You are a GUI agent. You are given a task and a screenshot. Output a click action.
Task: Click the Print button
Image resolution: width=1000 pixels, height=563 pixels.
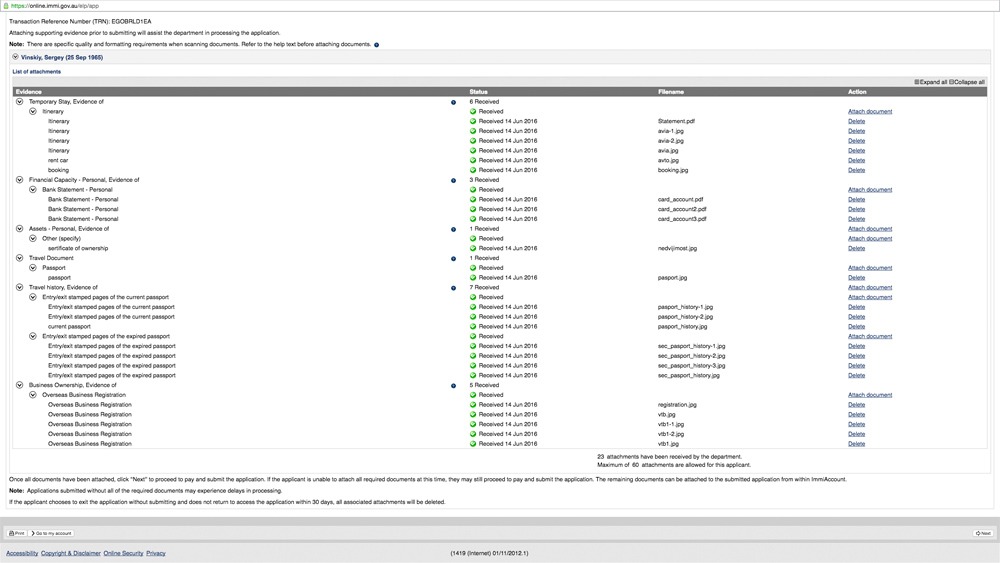click(17, 533)
